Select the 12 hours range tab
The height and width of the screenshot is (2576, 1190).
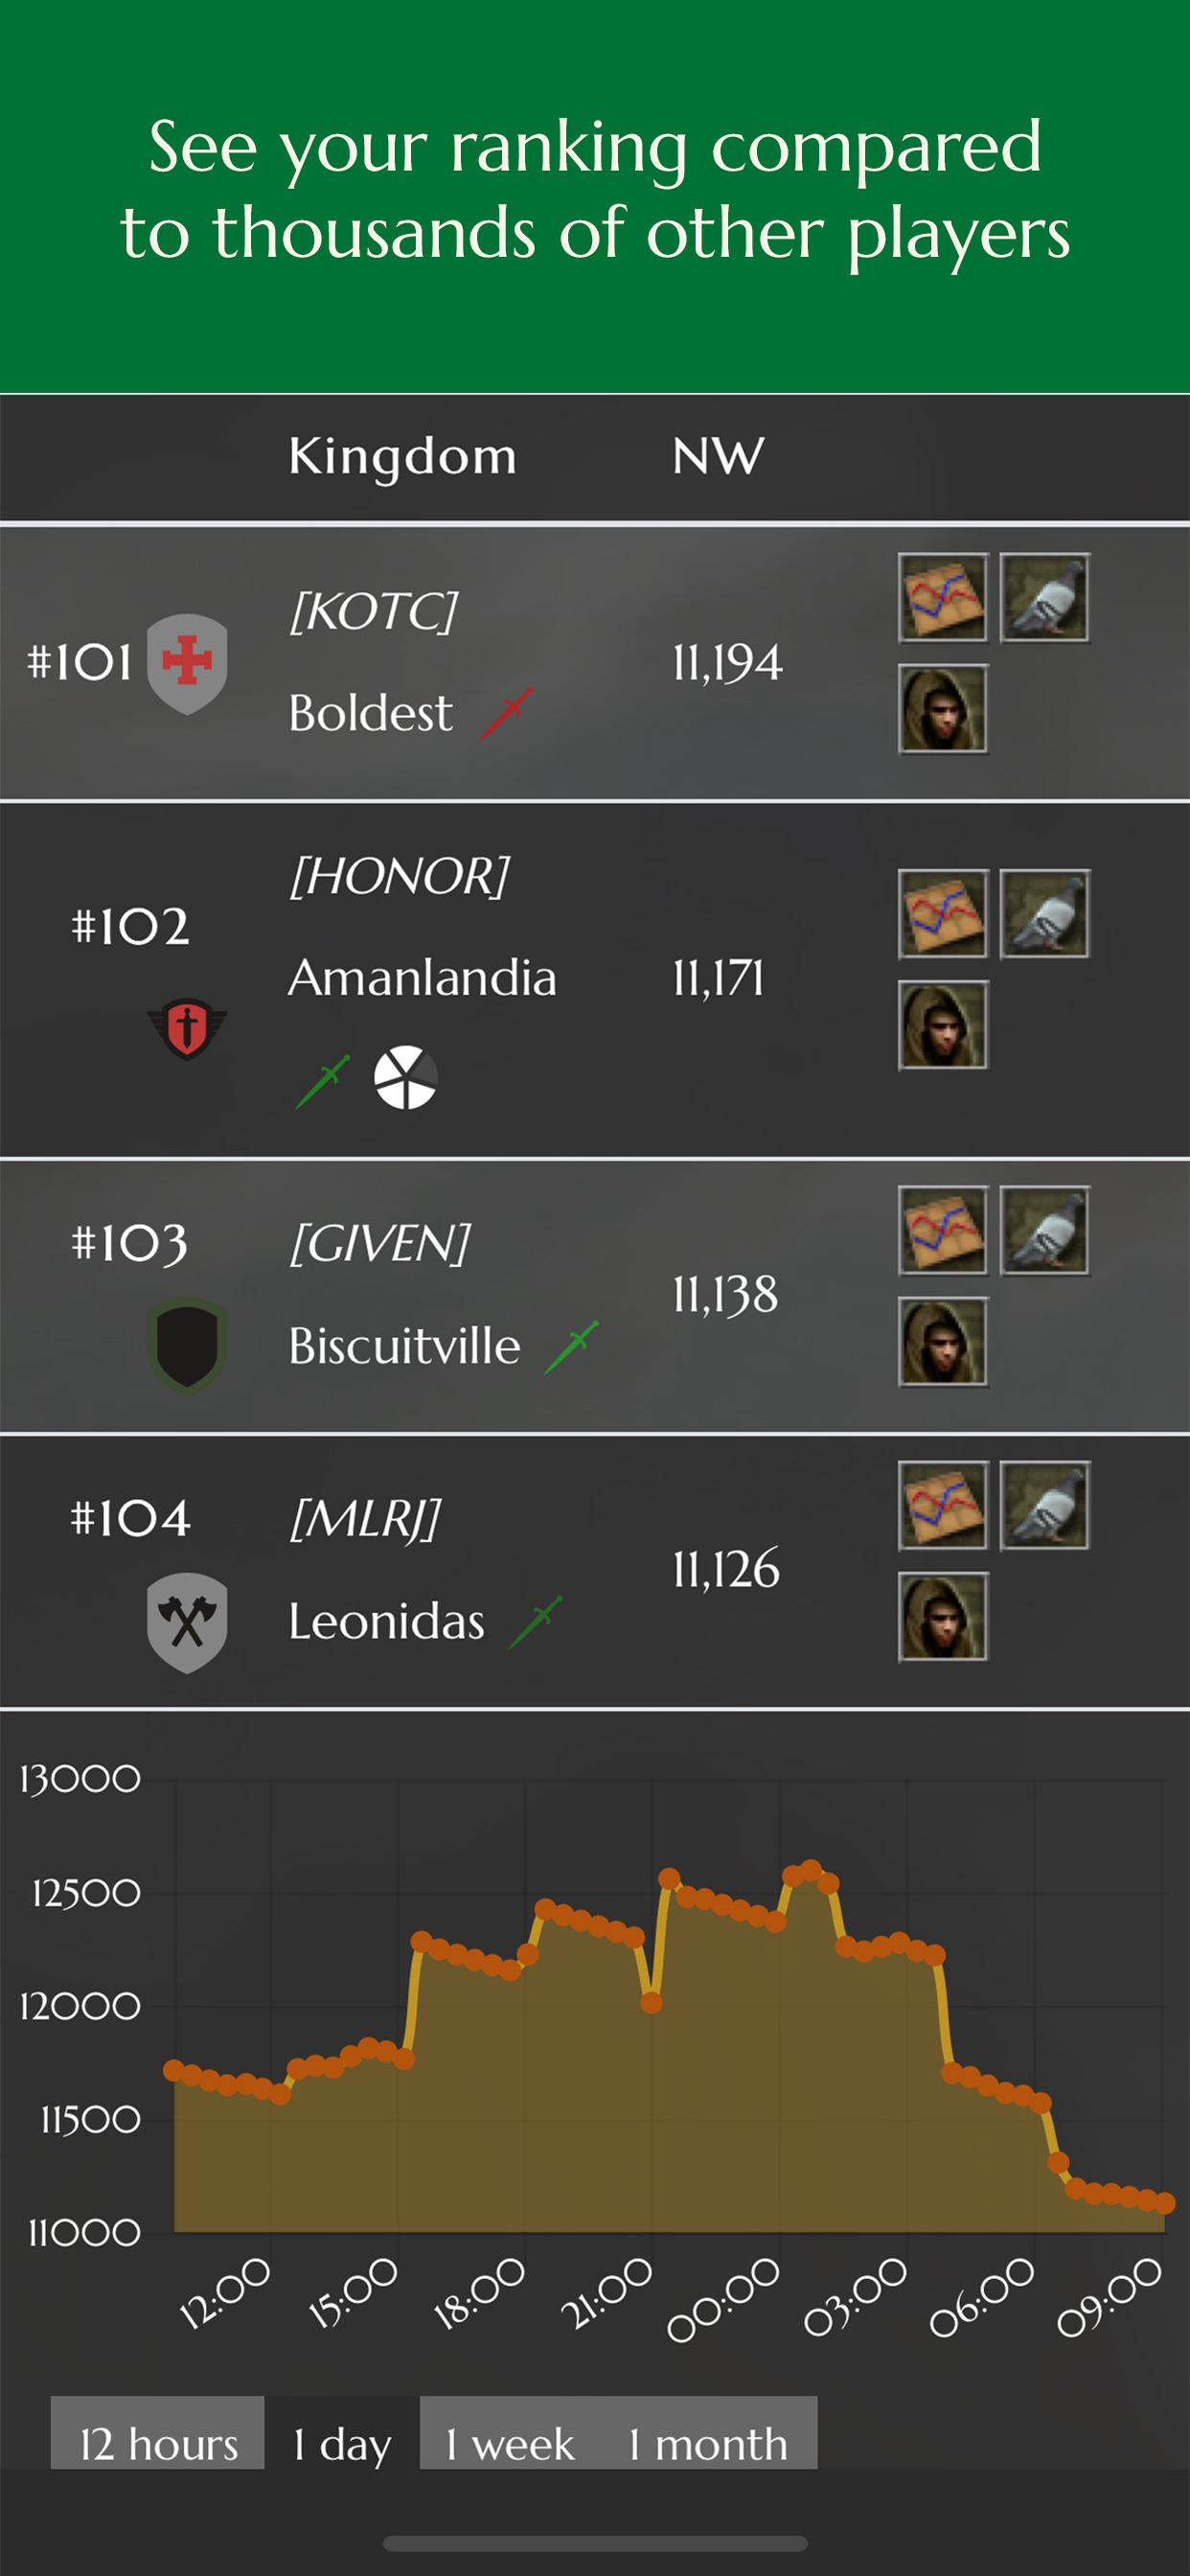click(158, 2444)
